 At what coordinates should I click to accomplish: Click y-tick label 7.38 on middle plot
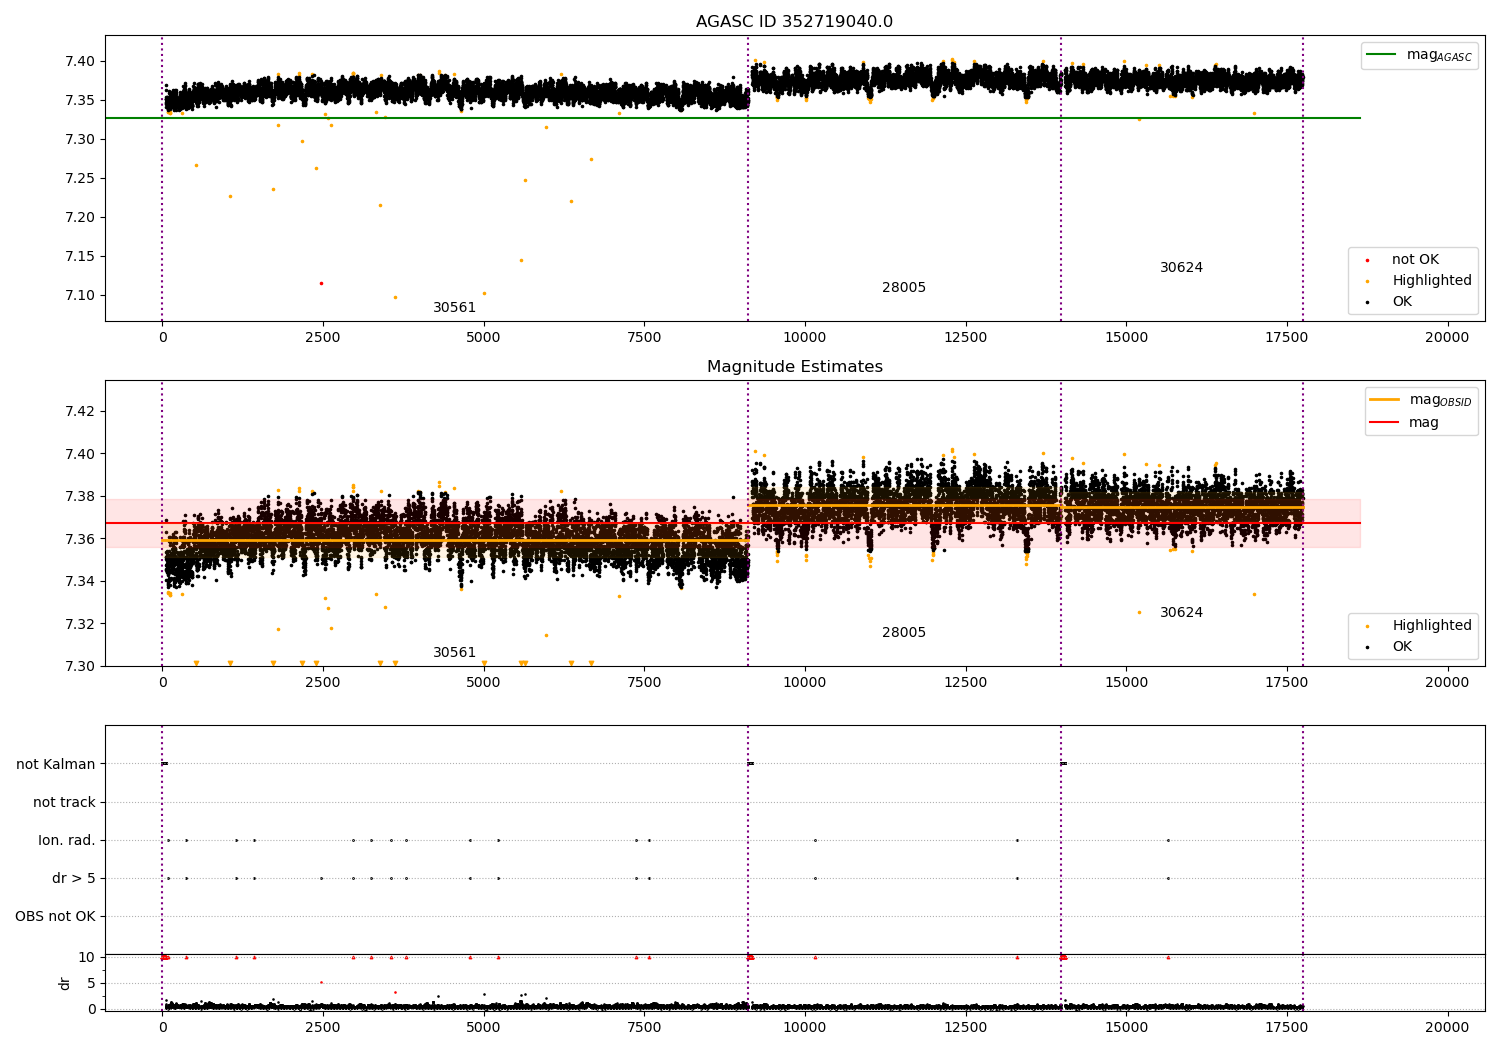[80, 496]
